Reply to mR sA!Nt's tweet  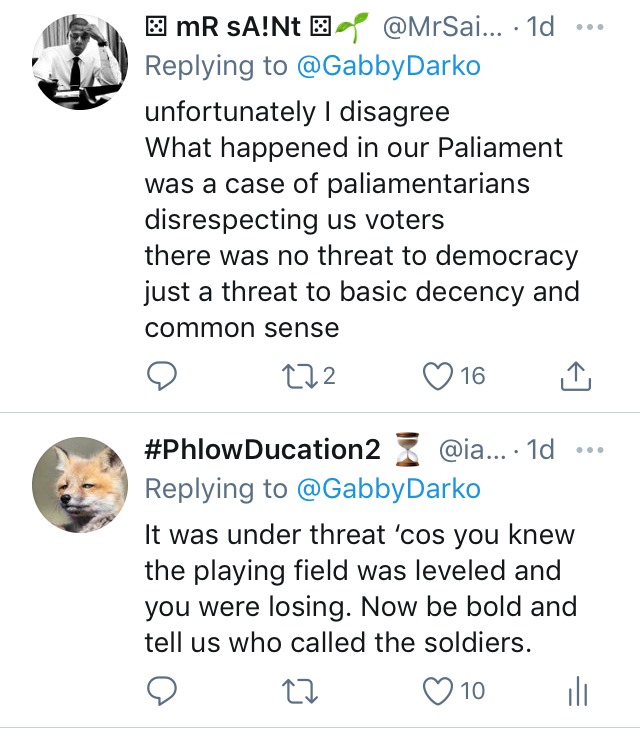(x=162, y=376)
